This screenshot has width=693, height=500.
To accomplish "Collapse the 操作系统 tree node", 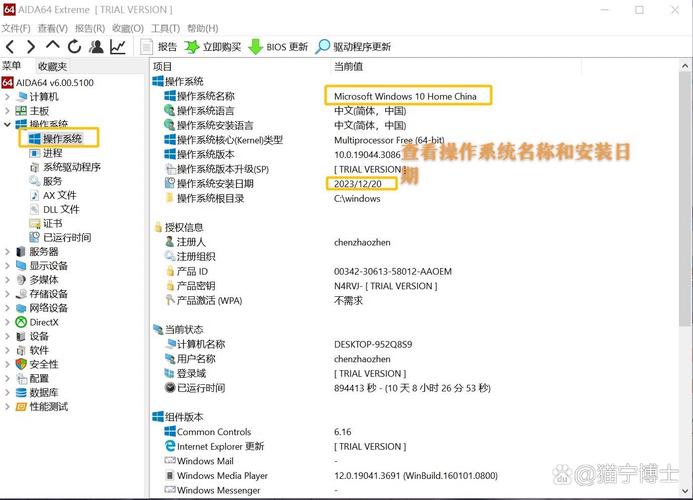I will pos(7,125).
